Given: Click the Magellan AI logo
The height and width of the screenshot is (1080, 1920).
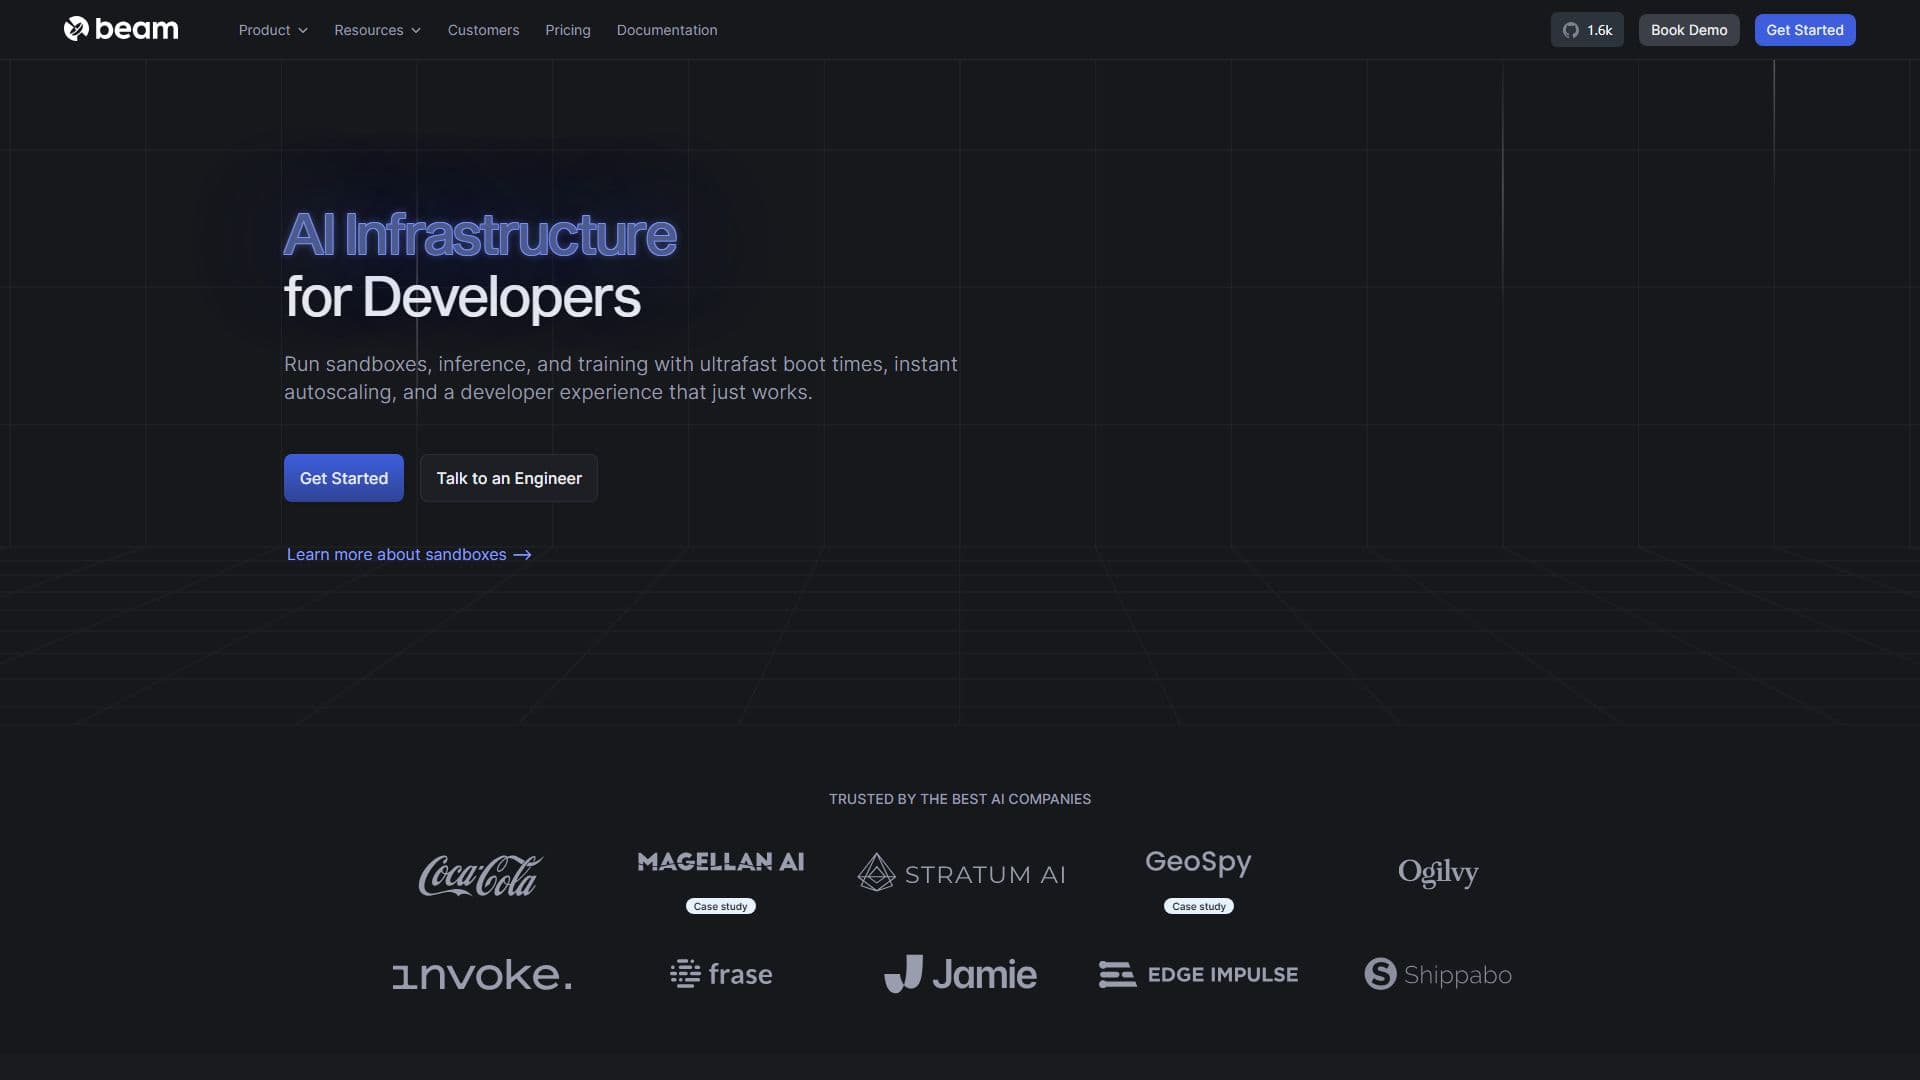Looking at the screenshot, I should (720, 862).
